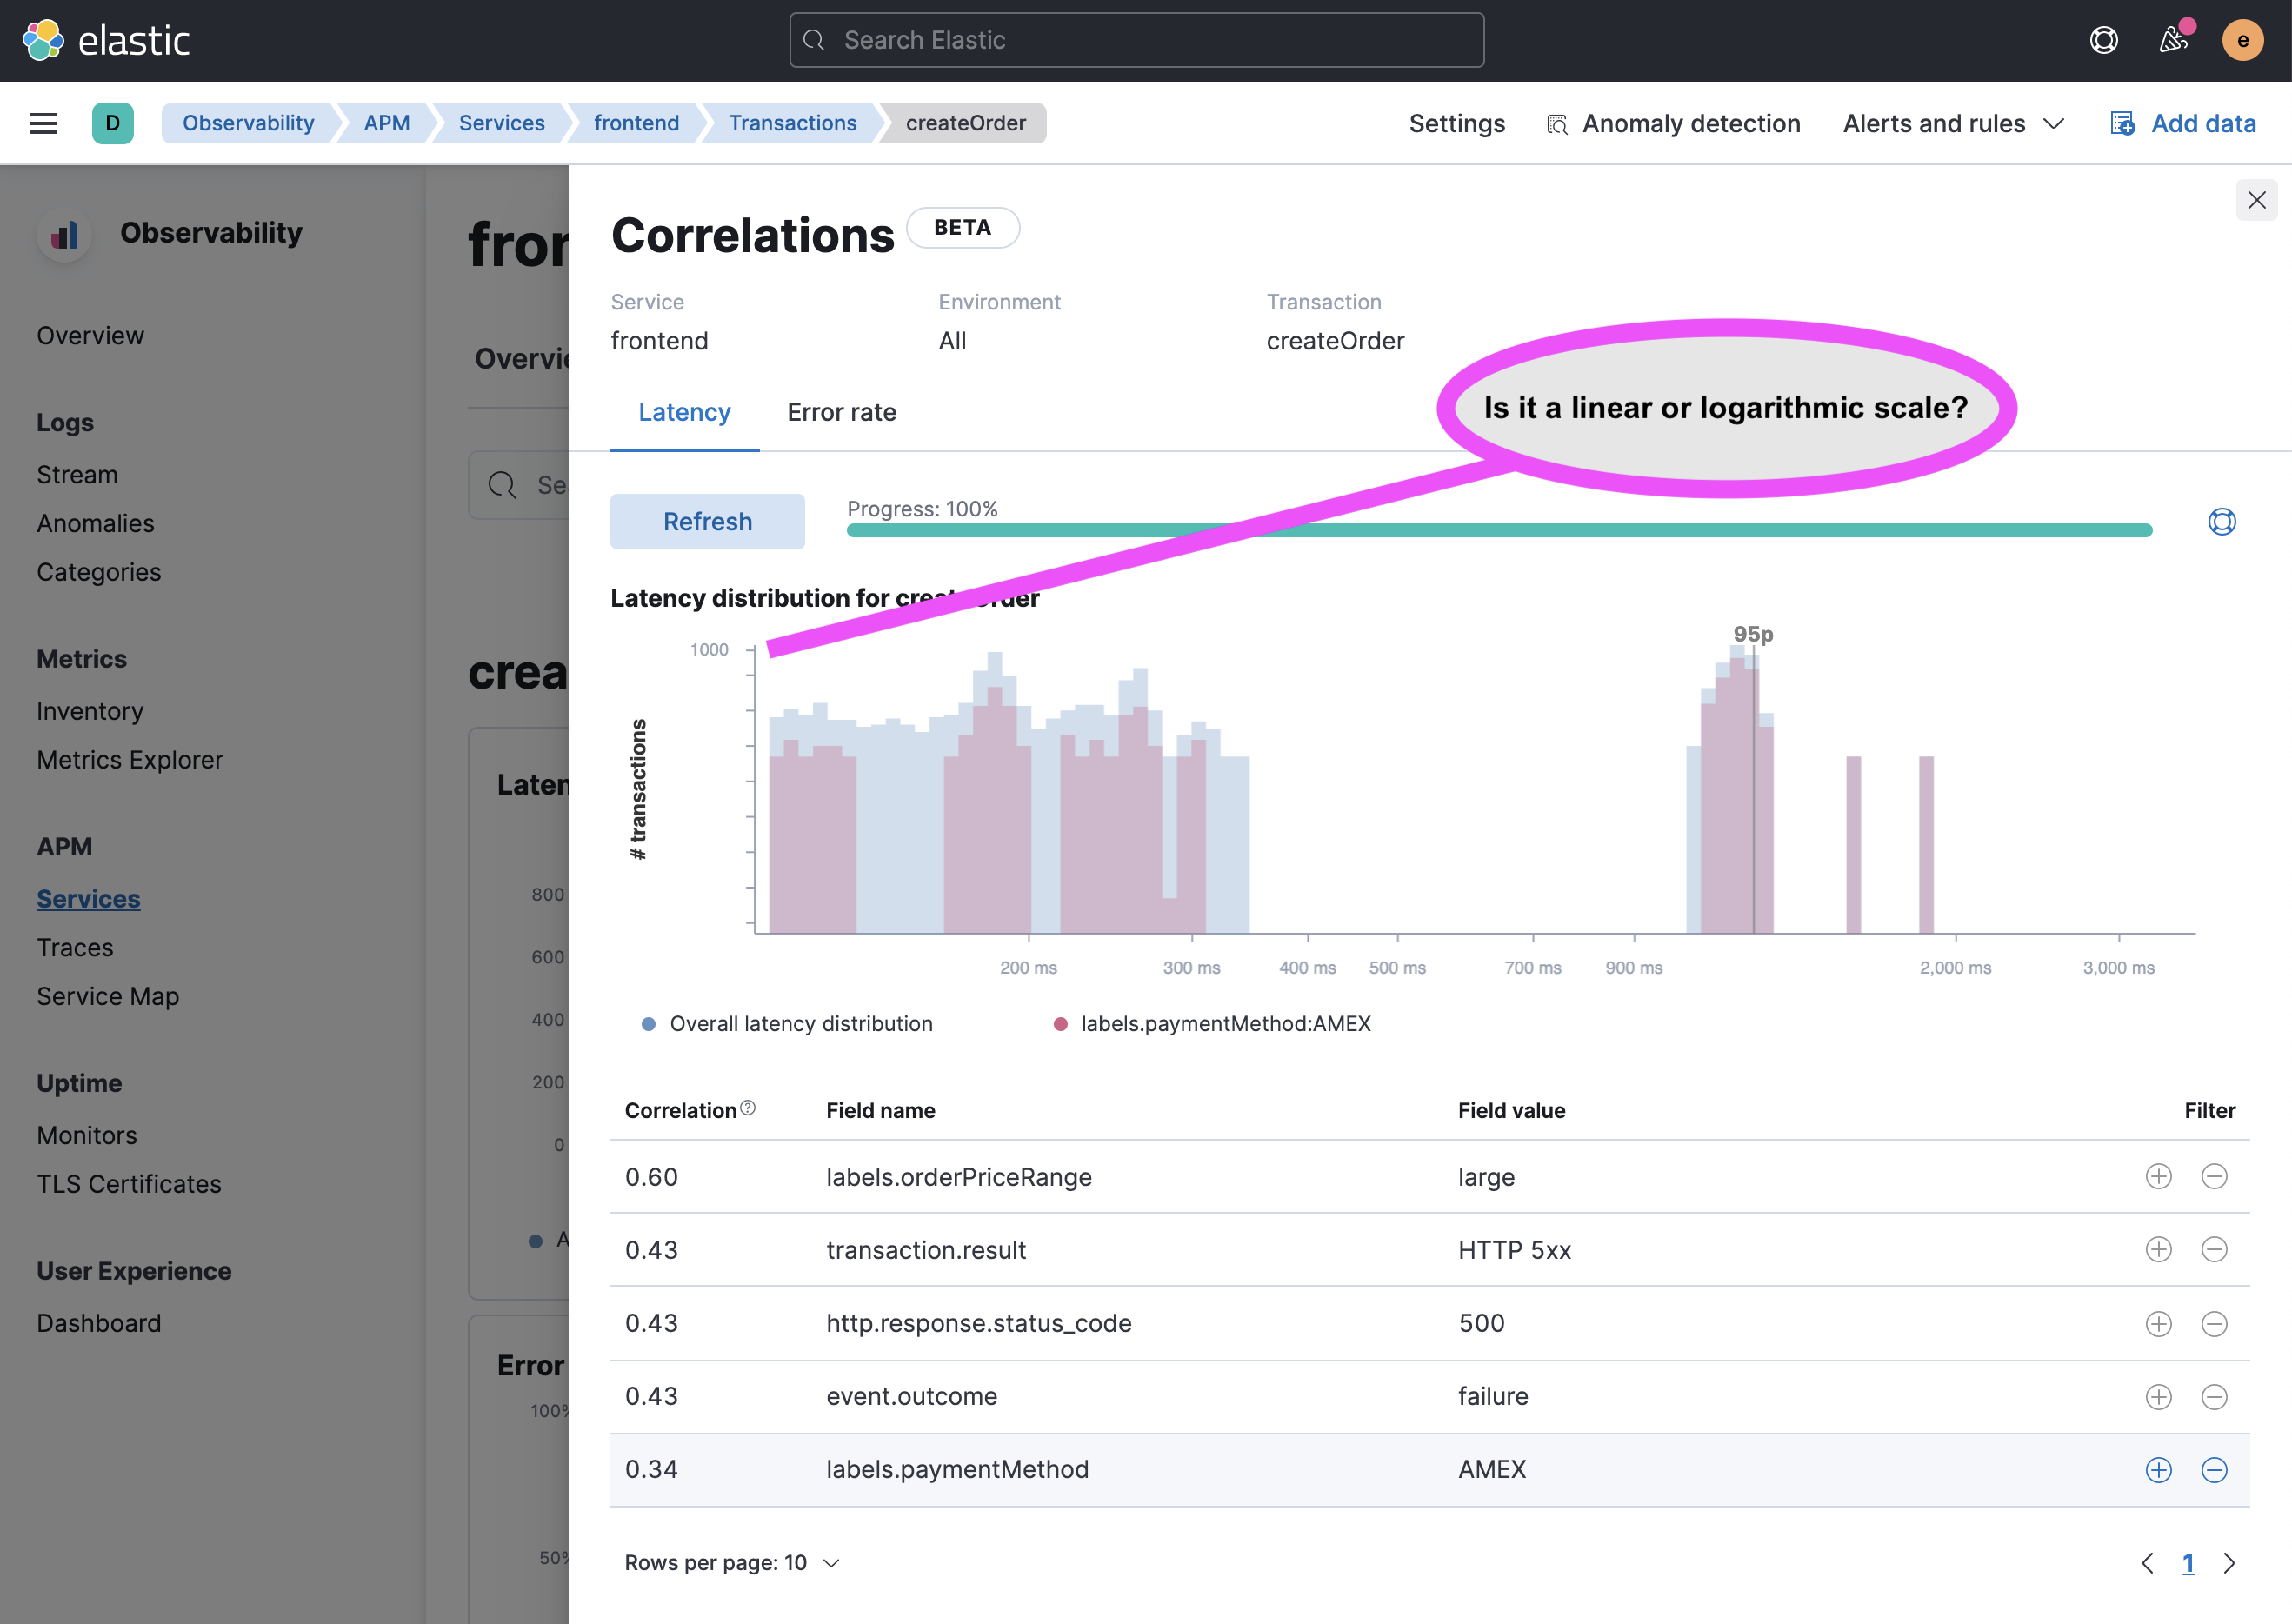Open the Service Map page
This screenshot has height=1624, width=2292.
click(108, 996)
